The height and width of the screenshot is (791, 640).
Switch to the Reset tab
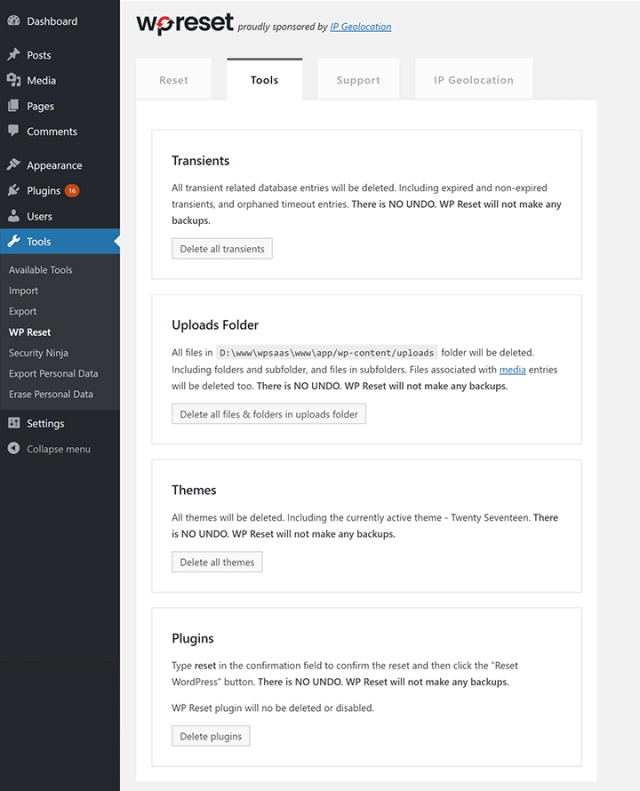pyautogui.click(x=173, y=80)
